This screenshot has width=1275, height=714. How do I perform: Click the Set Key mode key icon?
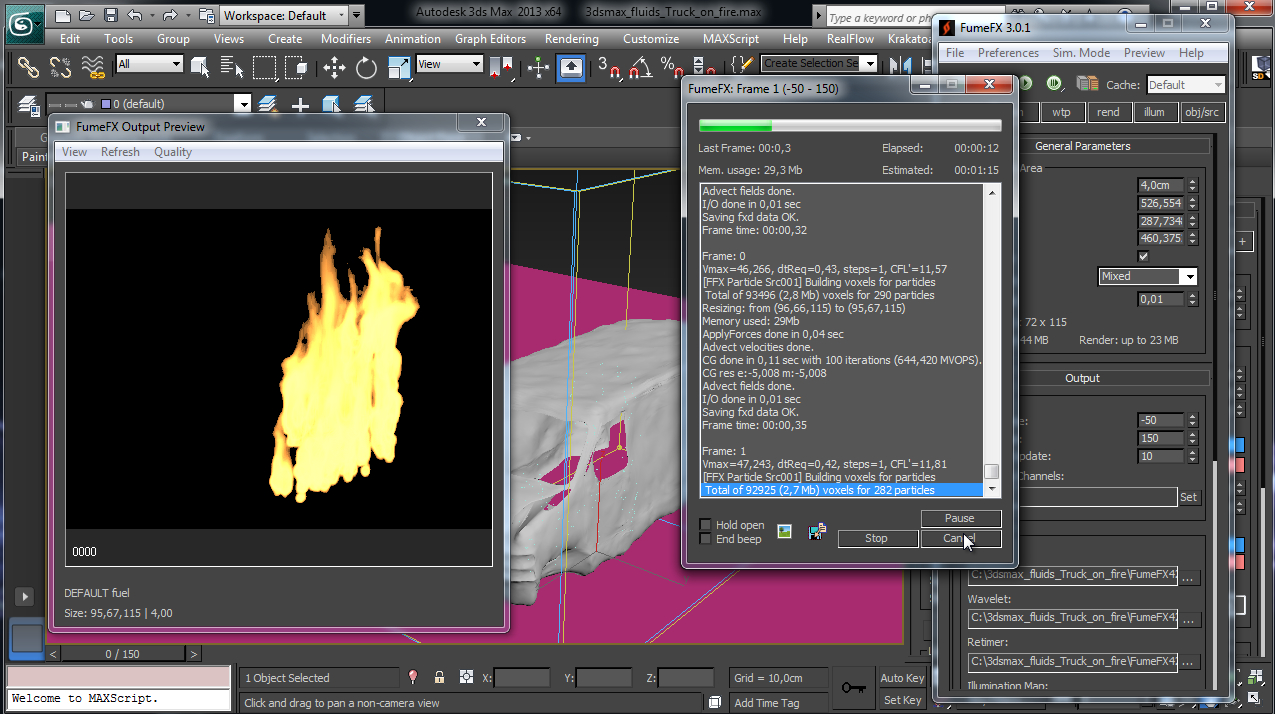click(853, 688)
